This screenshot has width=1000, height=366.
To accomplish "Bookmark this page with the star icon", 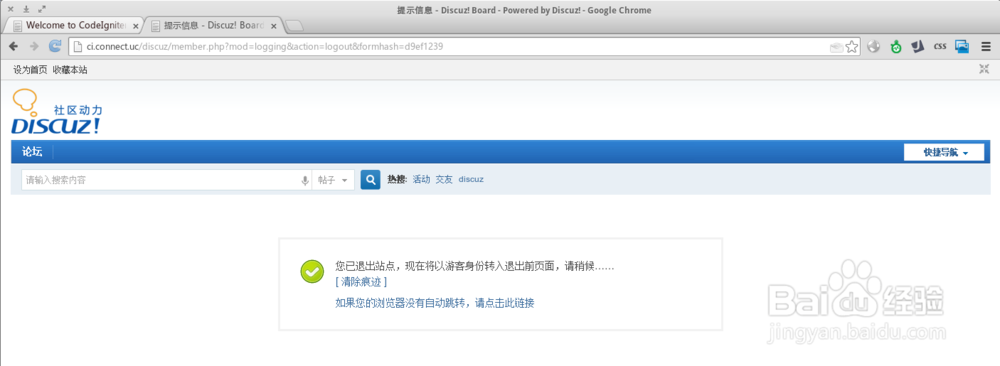I will click(852, 47).
